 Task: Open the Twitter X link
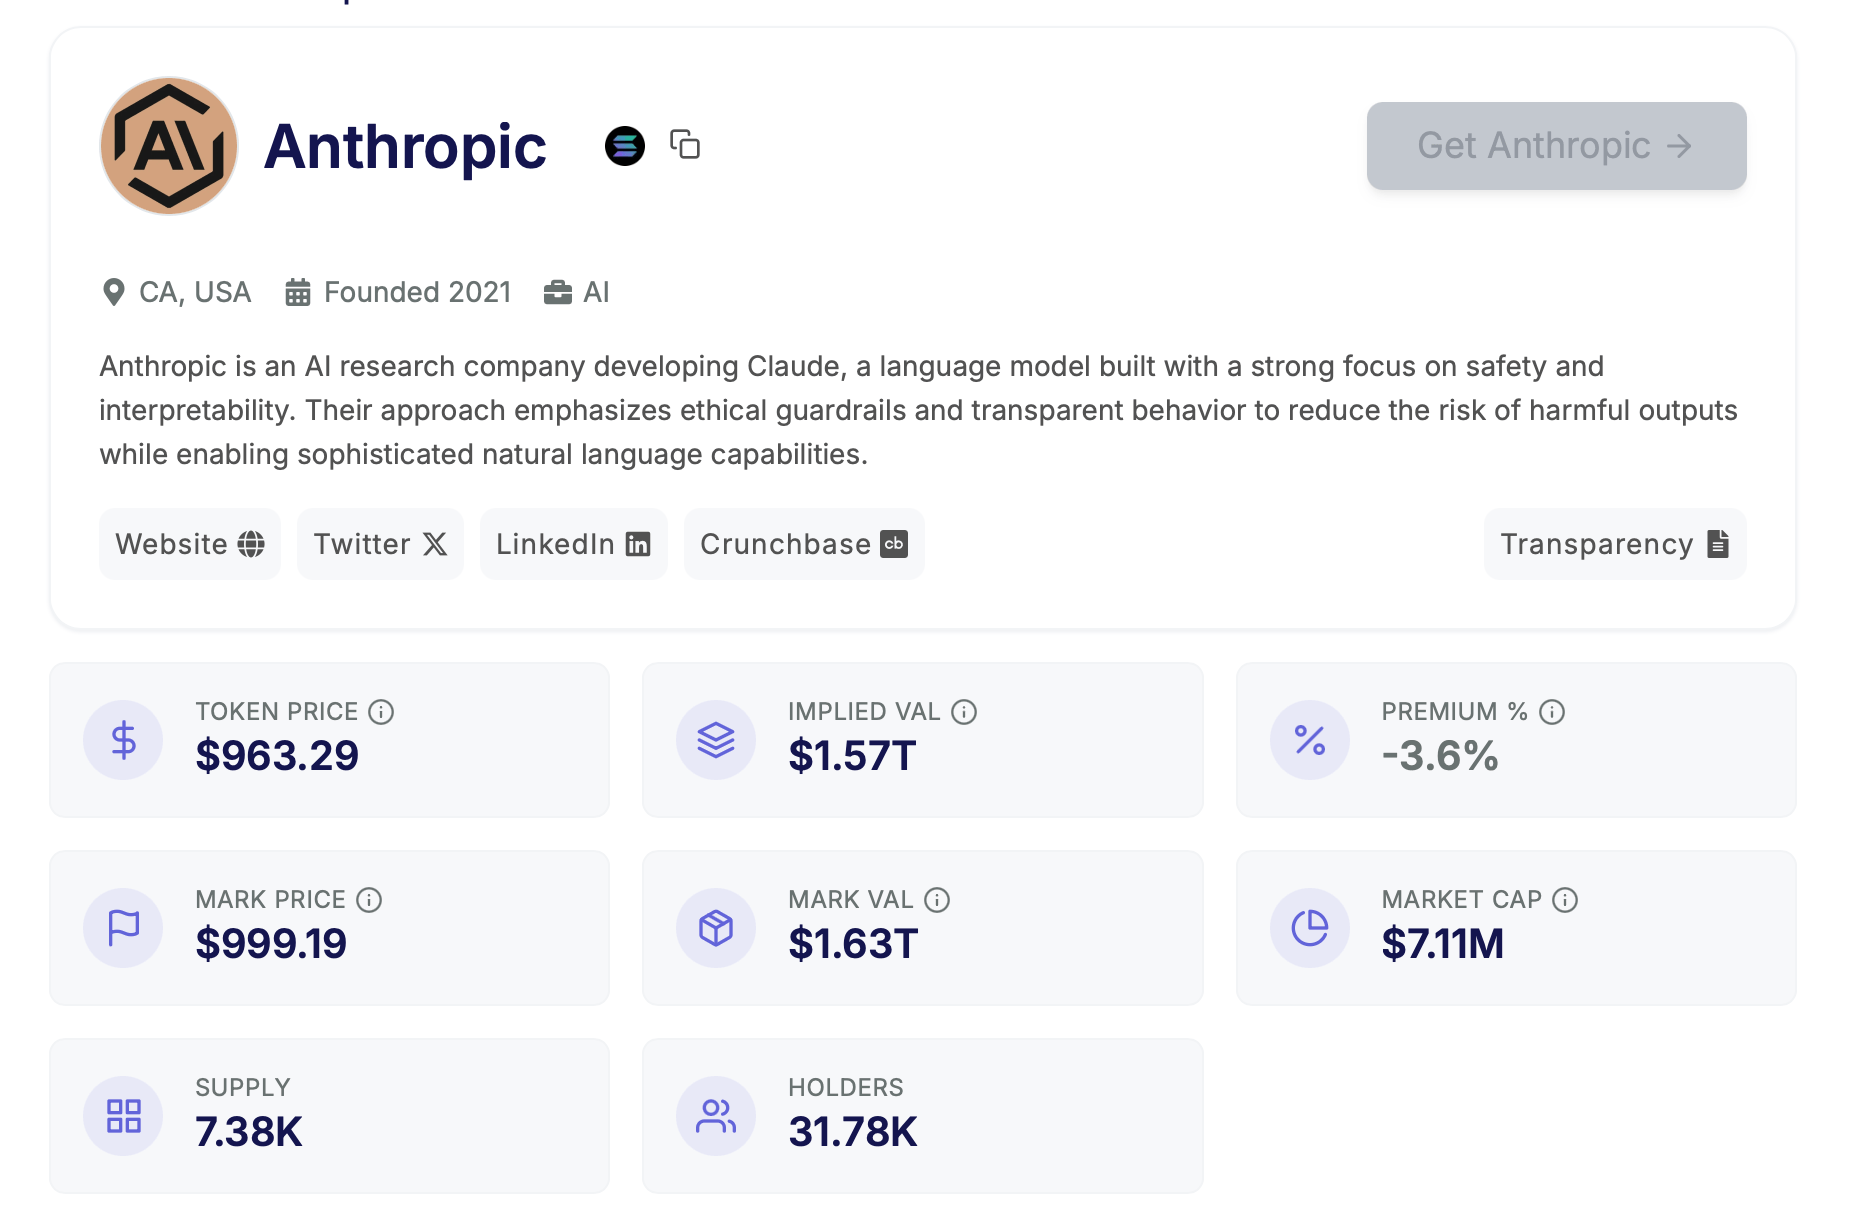click(380, 544)
